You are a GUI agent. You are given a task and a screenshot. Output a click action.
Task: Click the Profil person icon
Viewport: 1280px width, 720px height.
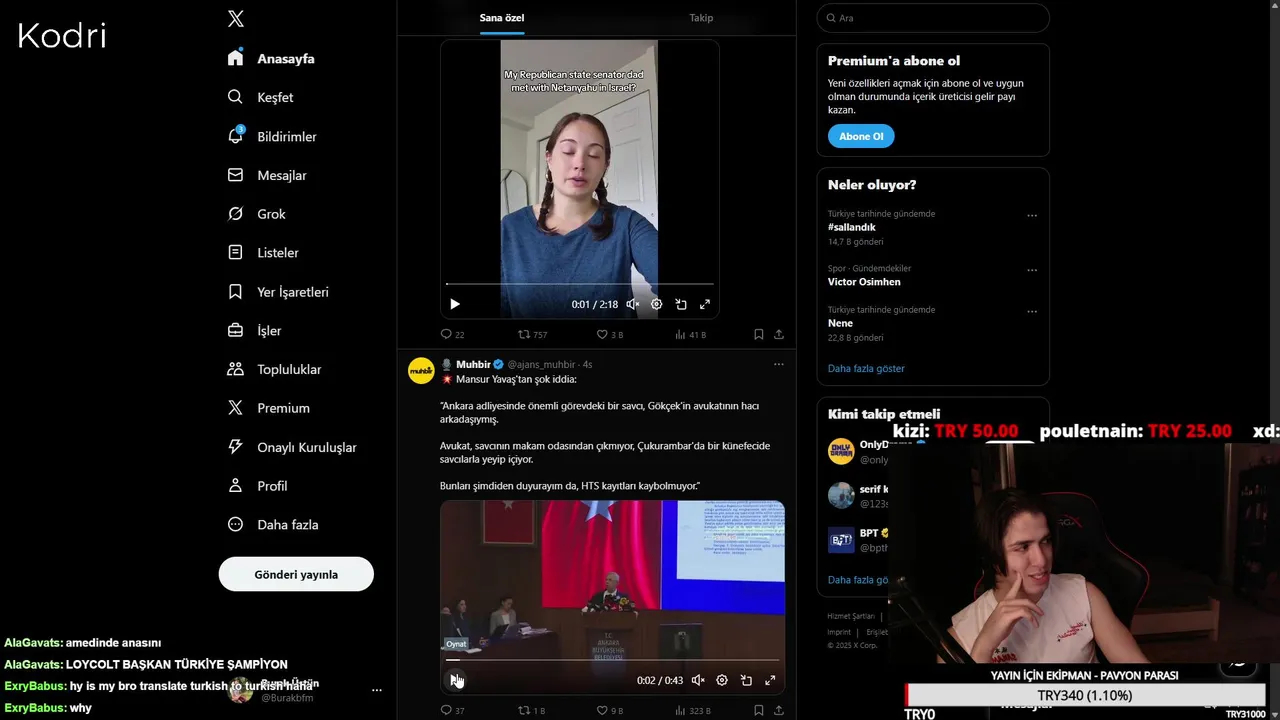point(235,485)
